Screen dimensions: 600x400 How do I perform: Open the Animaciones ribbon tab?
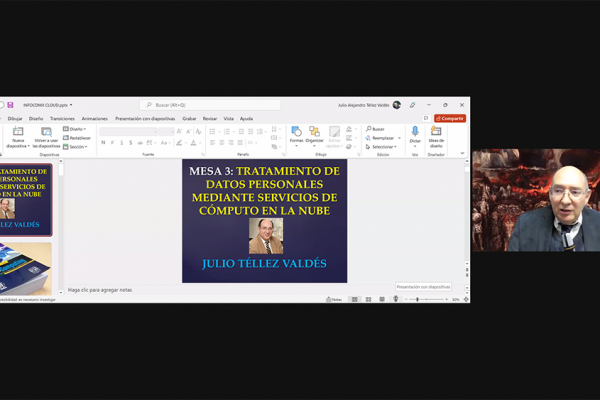pos(95,119)
